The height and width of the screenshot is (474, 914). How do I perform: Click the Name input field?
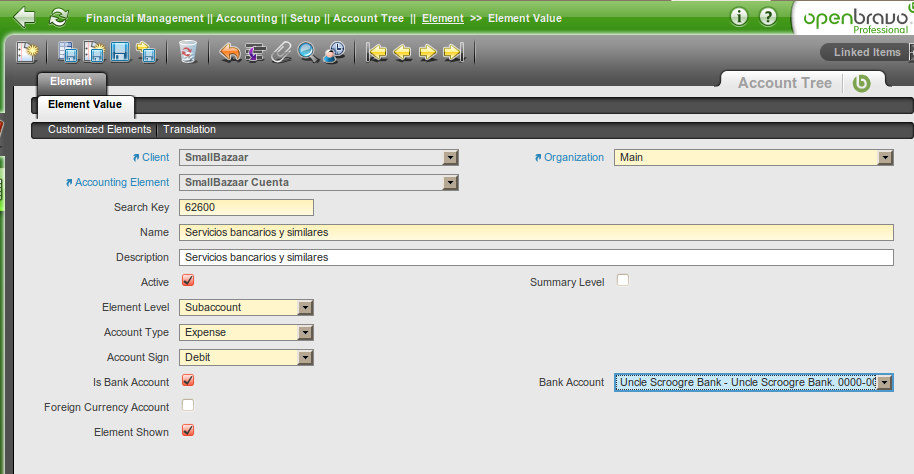coord(536,233)
